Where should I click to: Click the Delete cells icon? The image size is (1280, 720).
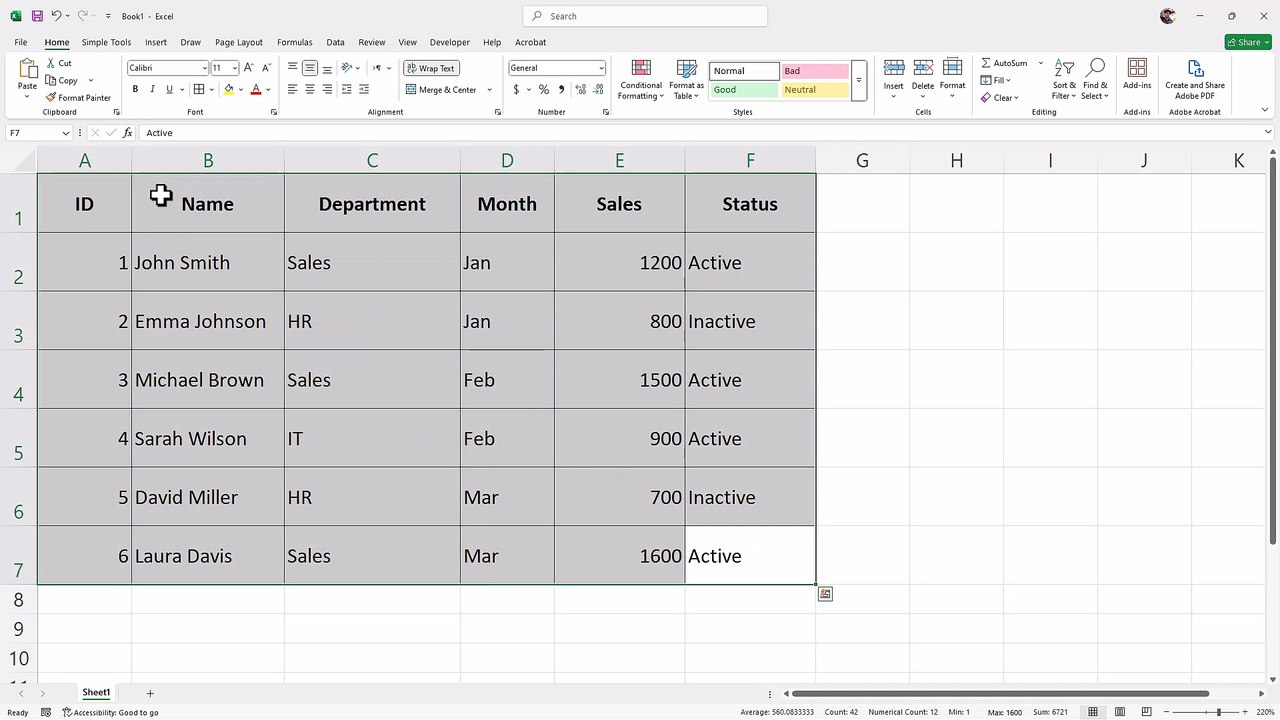coord(923,68)
